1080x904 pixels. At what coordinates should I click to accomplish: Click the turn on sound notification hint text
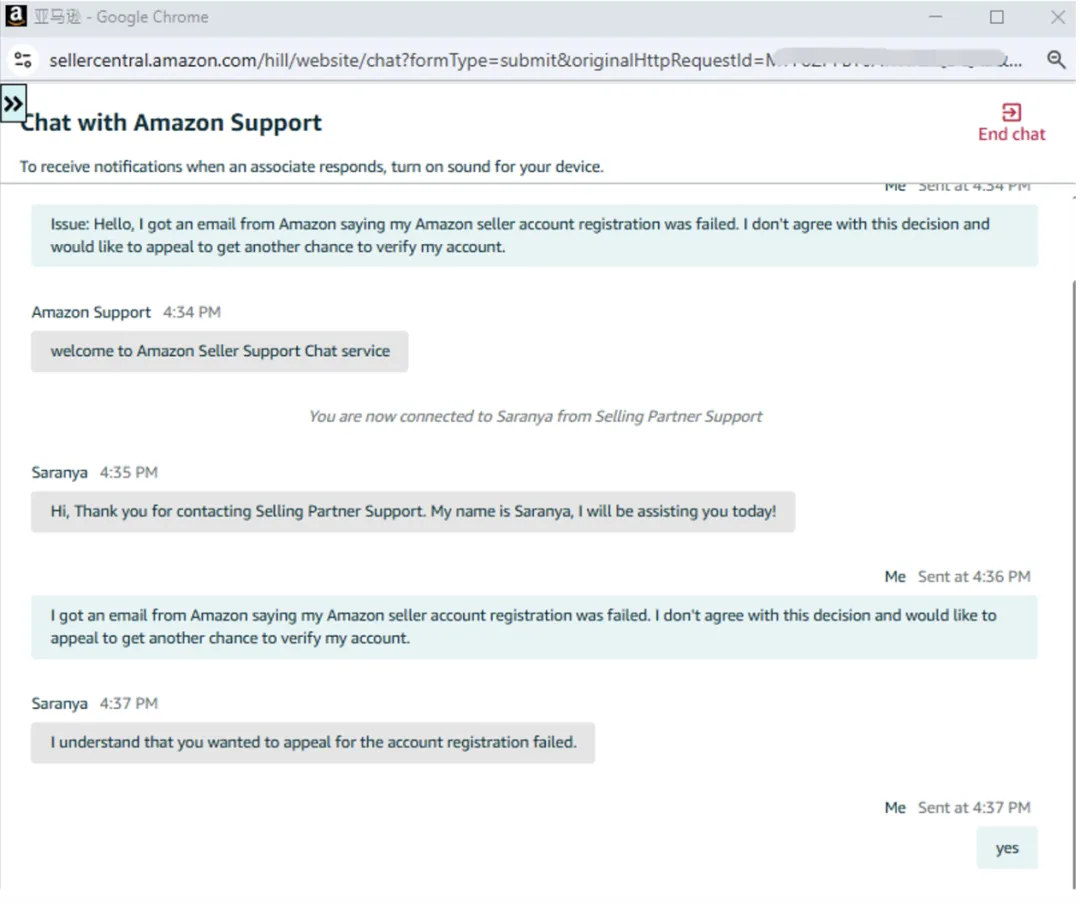point(312,167)
